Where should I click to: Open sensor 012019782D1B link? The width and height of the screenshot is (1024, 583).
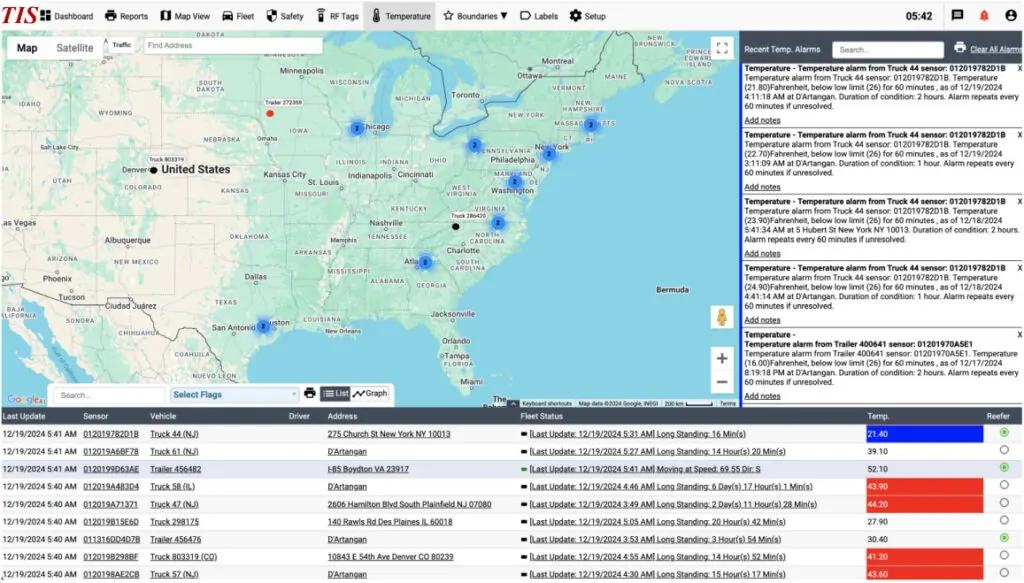111,434
